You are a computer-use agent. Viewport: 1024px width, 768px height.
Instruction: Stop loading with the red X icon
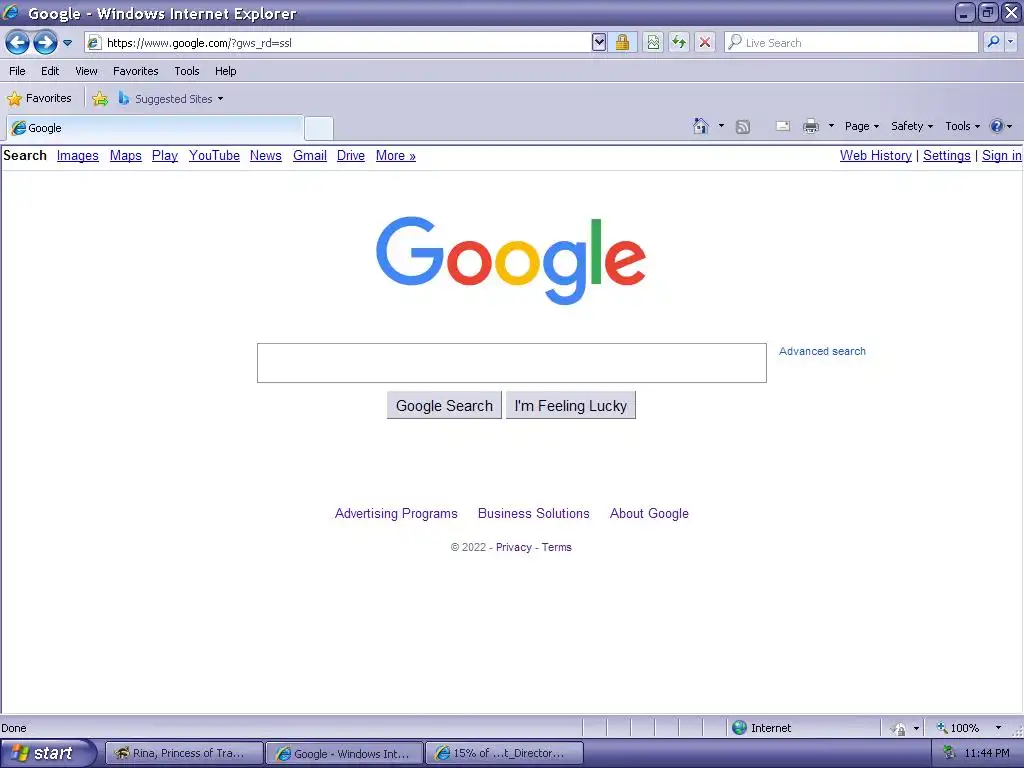click(705, 43)
